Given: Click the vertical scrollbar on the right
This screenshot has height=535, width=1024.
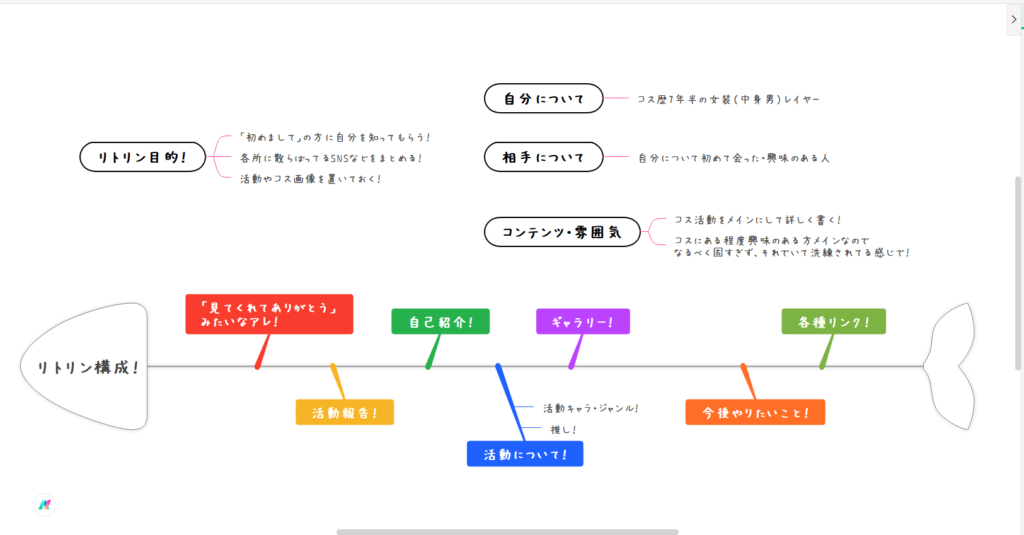Looking at the screenshot, I should coord(1018,270).
